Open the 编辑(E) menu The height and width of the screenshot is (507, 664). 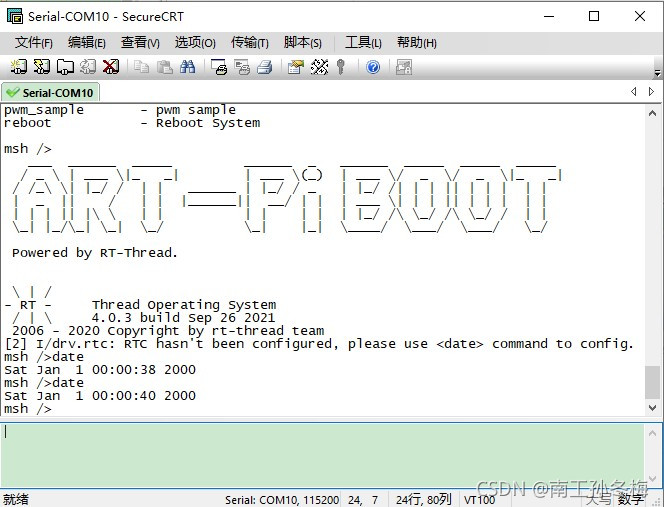pos(87,42)
